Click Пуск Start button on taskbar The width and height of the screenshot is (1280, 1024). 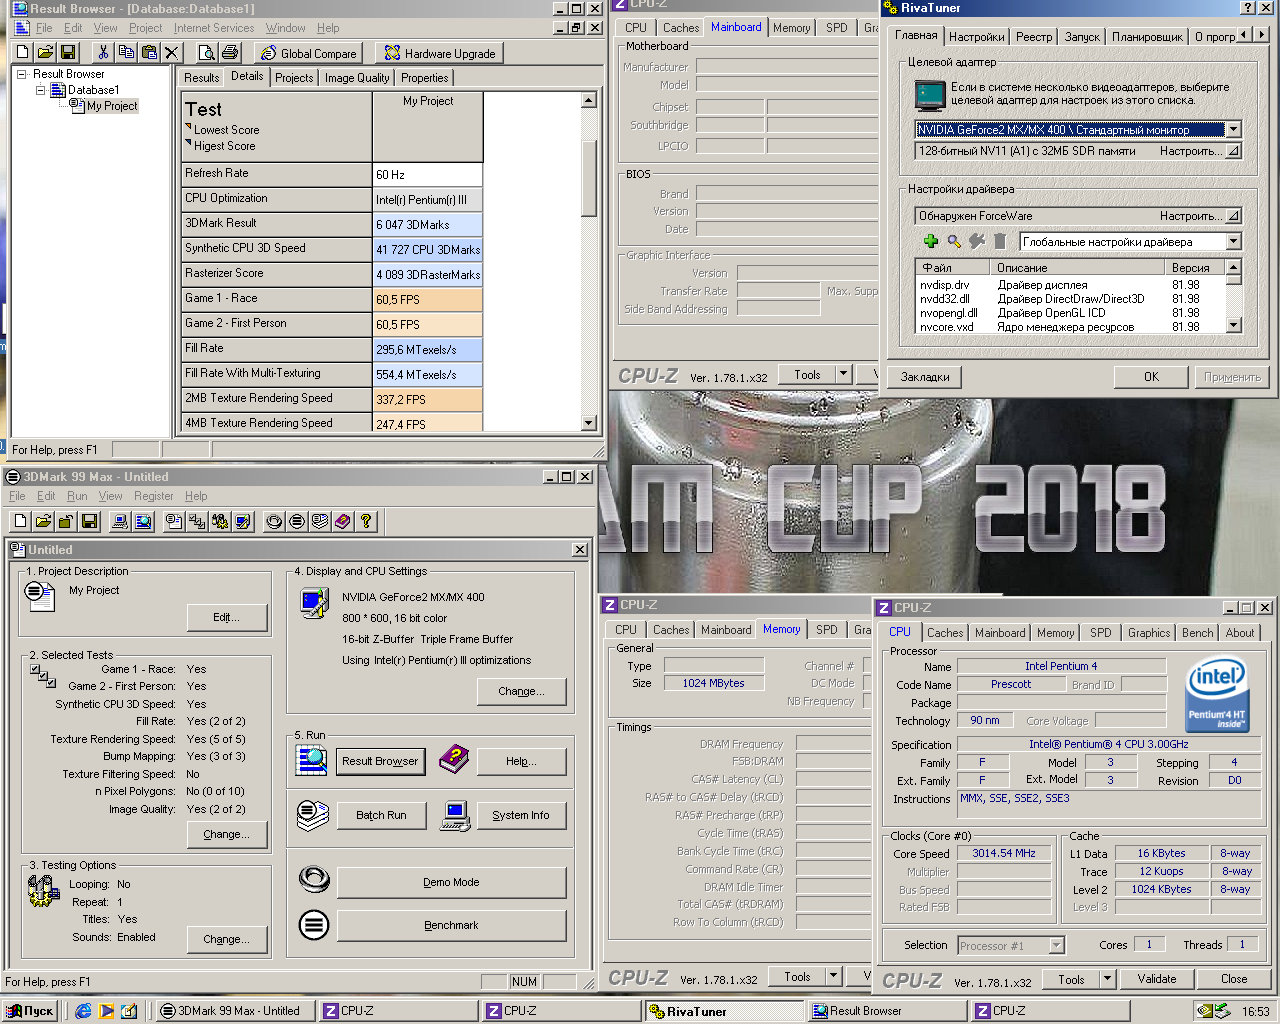pyautogui.click(x=30, y=1011)
